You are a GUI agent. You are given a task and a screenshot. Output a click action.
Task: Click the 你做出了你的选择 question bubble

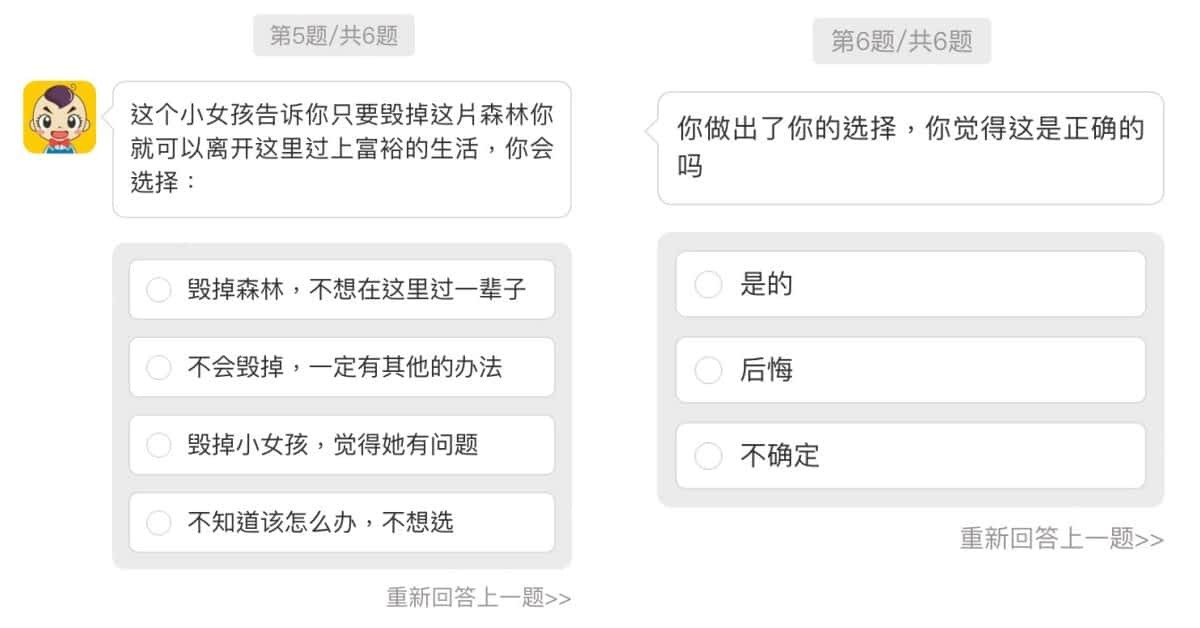(910, 148)
